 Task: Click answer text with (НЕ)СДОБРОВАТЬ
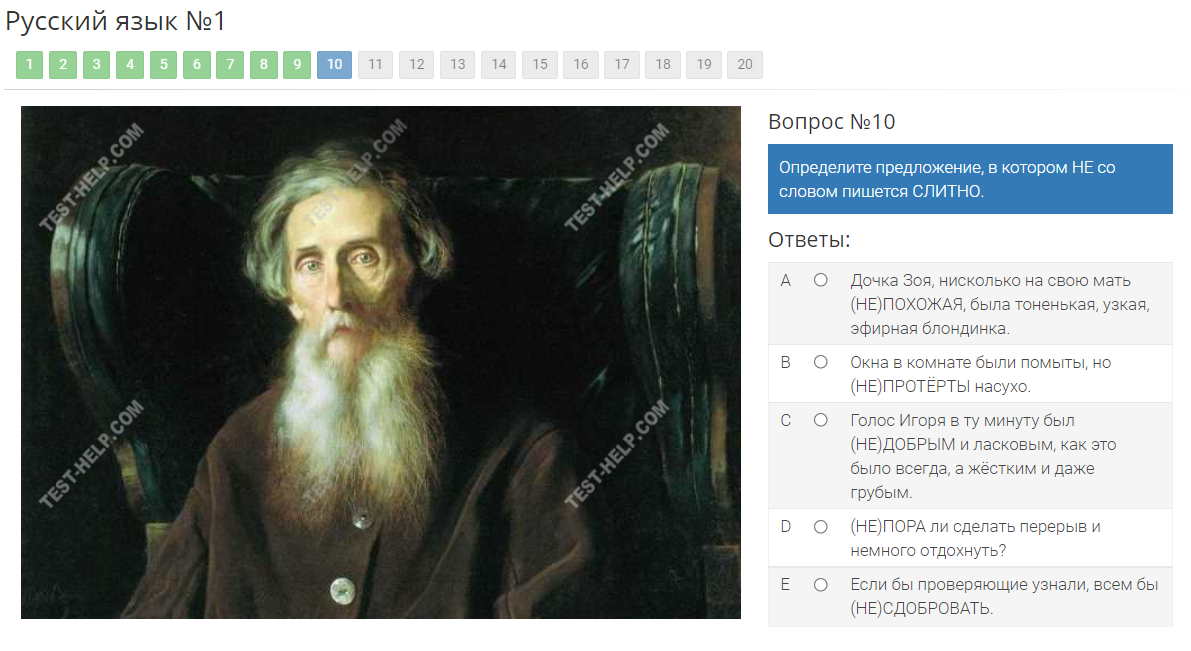click(1004, 596)
